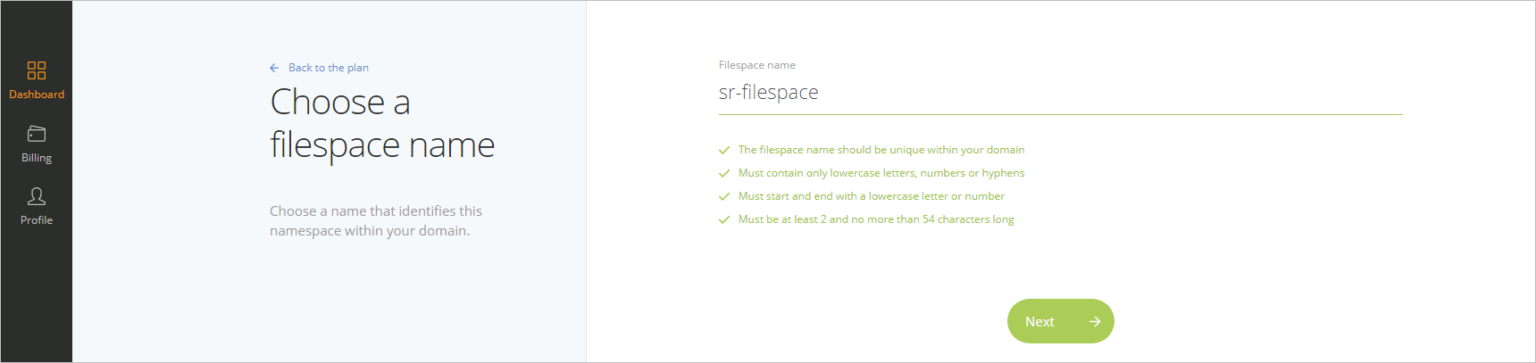Click checkmark for lowercase letters rule
The width and height of the screenshot is (1536, 363).
pos(724,173)
